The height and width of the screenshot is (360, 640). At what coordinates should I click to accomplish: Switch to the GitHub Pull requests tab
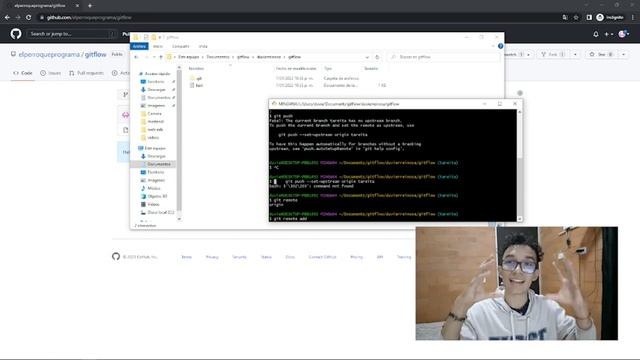point(86,73)
